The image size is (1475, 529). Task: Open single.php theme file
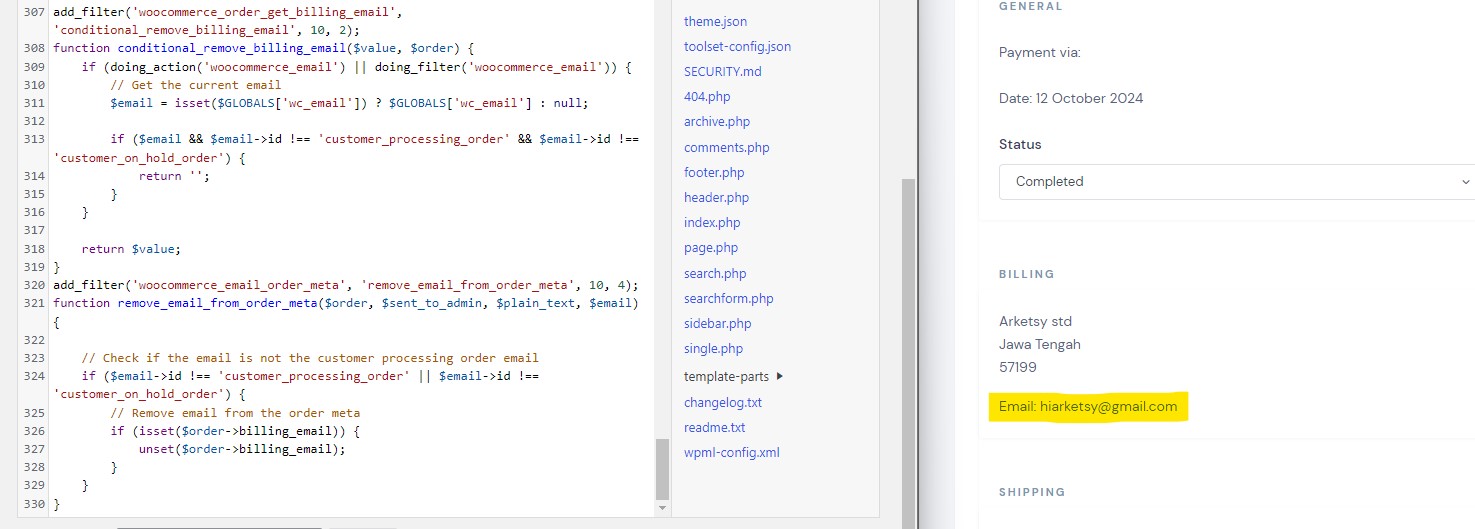coord(714,348)
